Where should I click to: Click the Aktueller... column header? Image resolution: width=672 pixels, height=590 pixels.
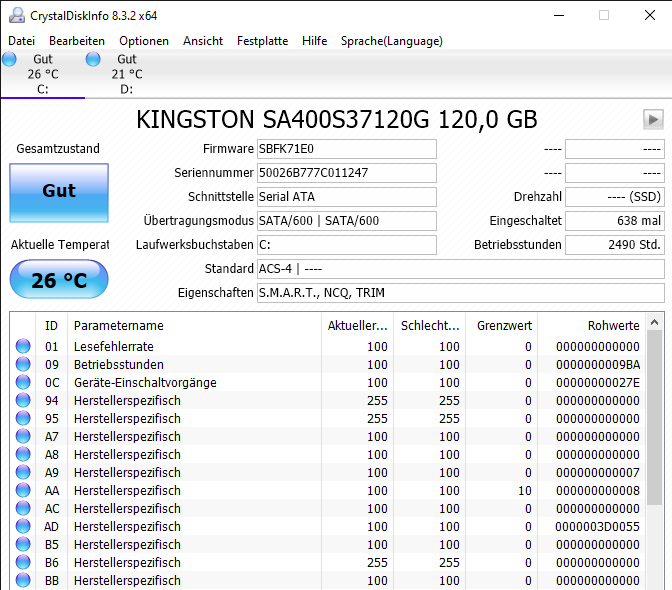click(x=357, y=326)
